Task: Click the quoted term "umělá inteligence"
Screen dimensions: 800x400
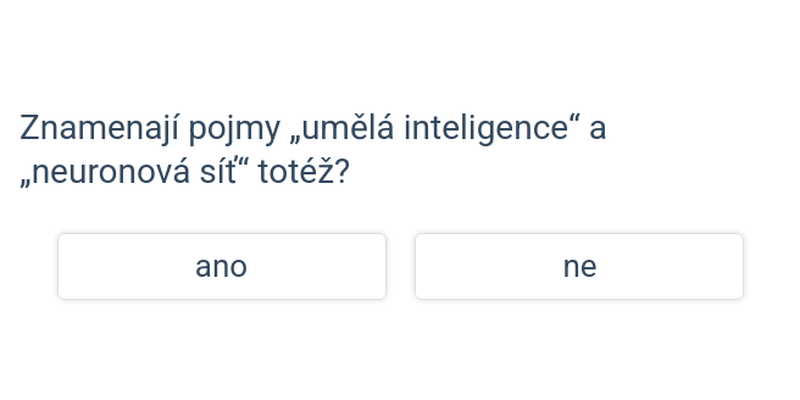Action: pos(435,128)
